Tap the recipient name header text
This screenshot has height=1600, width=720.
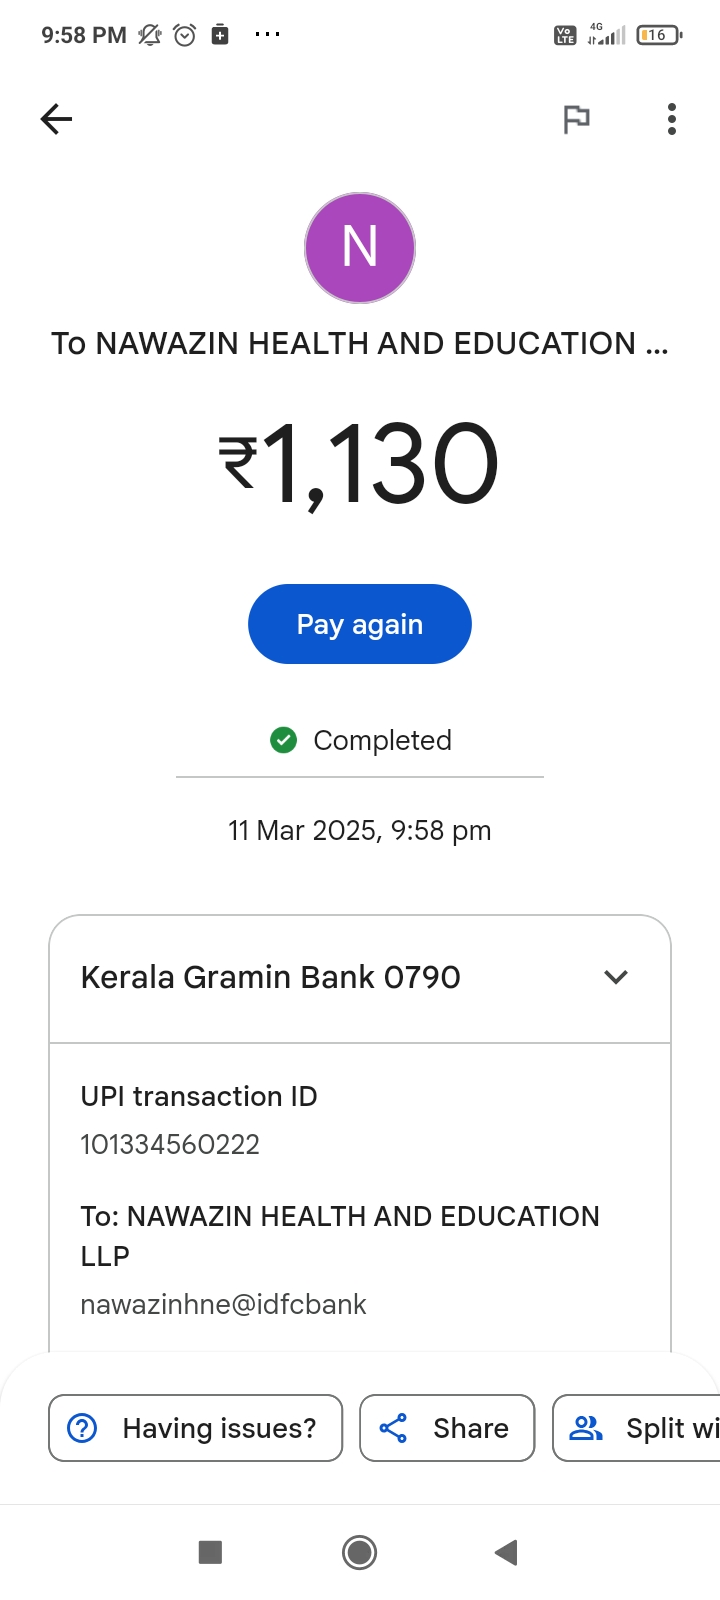[360, 343]
